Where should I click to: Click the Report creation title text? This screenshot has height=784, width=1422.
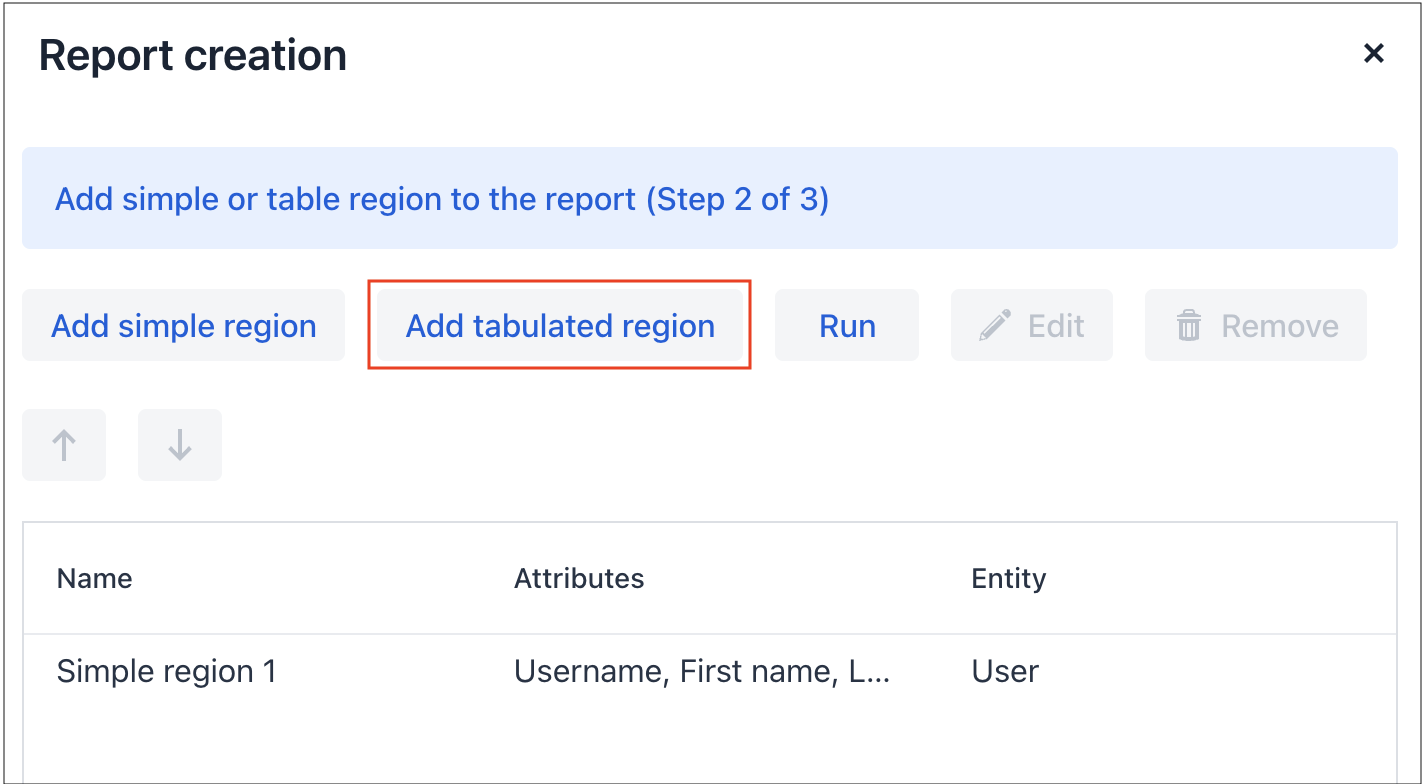pyautogui.click(x=193, y=55)
